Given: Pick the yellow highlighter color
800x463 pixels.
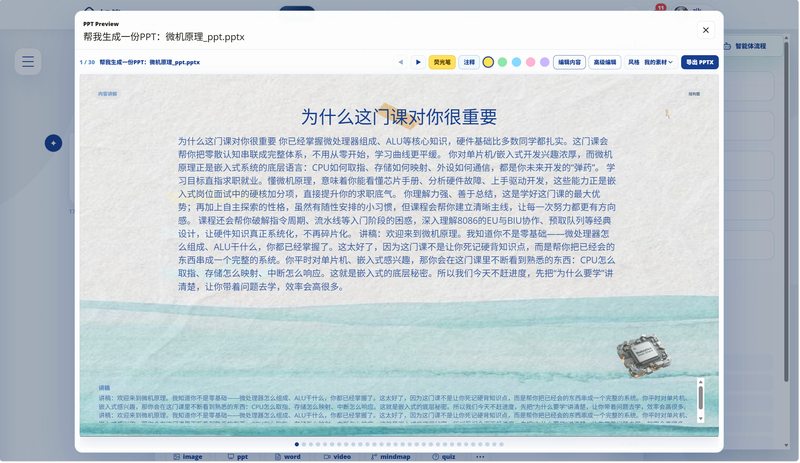Looking at the screenshot, I should coord(488,62).
